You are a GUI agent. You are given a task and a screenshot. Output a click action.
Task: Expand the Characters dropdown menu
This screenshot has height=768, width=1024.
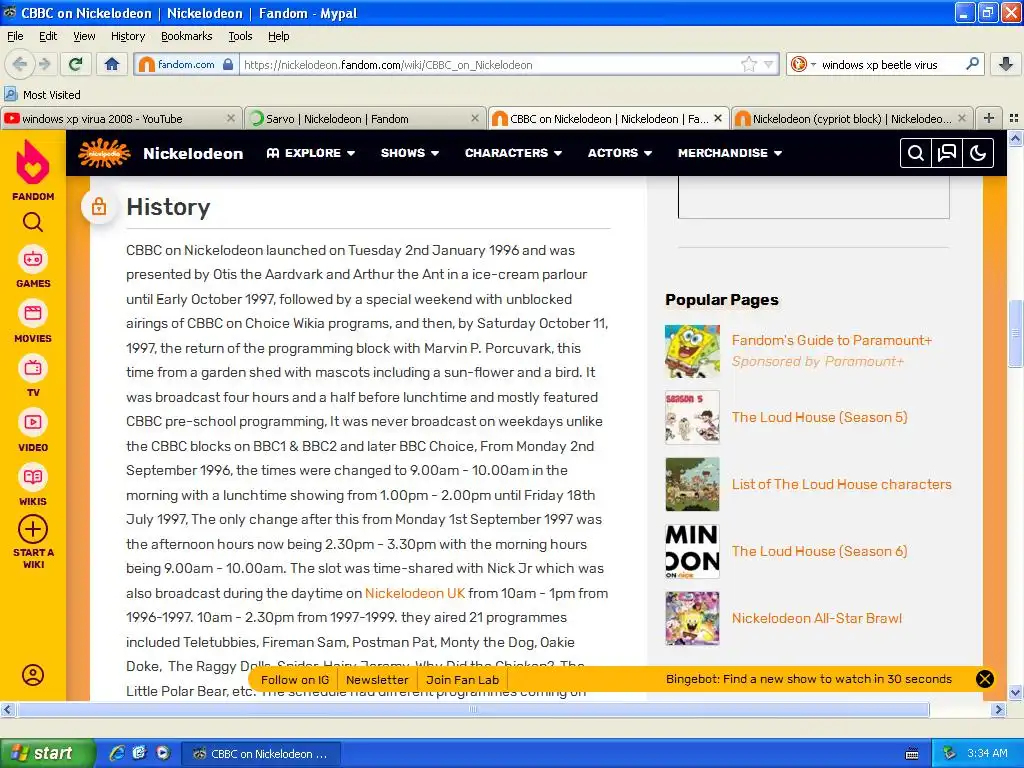click(513, 153)
